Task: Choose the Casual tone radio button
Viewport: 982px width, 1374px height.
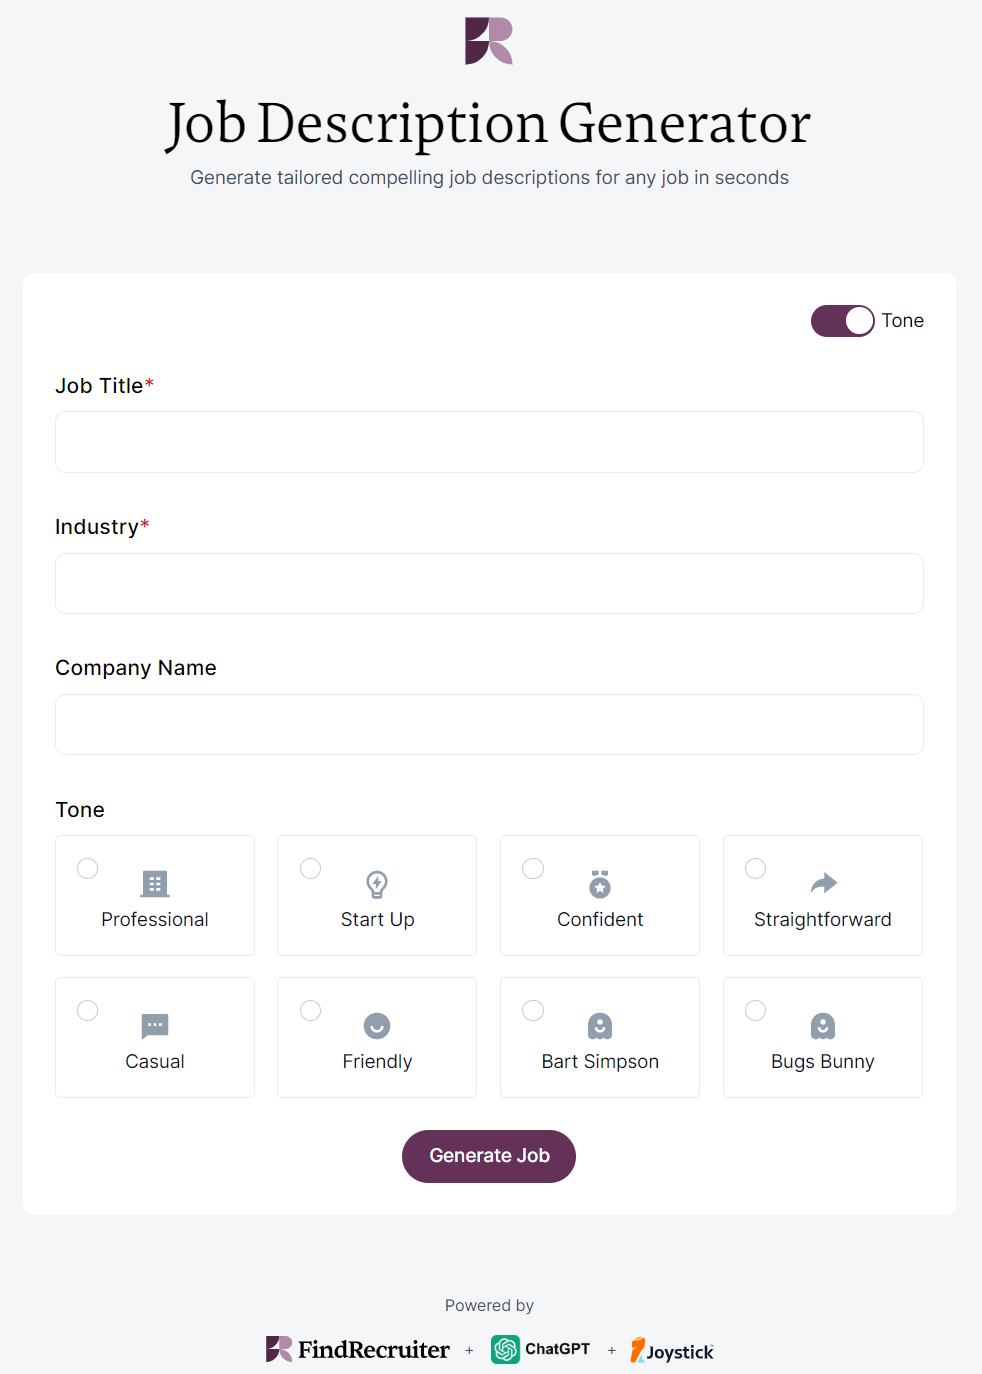Action: click(x=88, y=1010)
